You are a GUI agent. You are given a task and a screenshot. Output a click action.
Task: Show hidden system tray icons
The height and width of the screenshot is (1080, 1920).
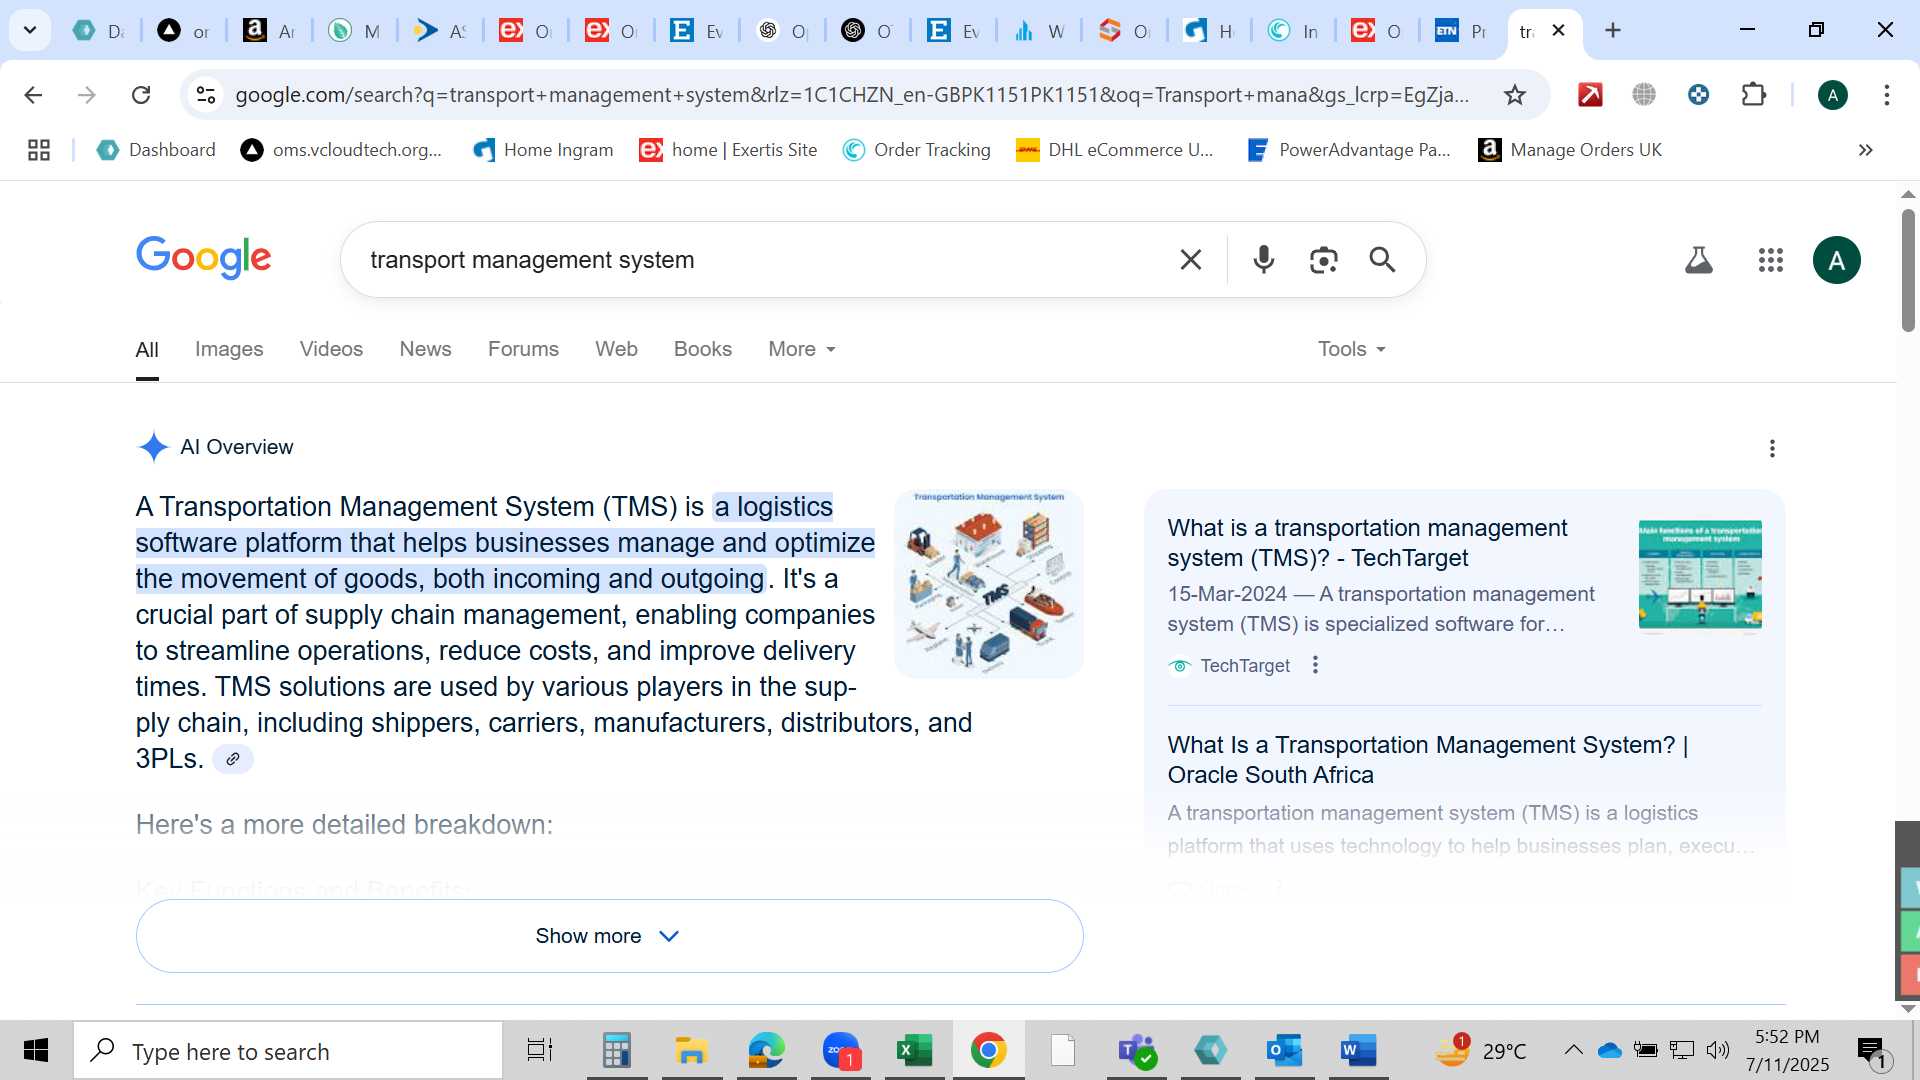tap(1573, 1050)
